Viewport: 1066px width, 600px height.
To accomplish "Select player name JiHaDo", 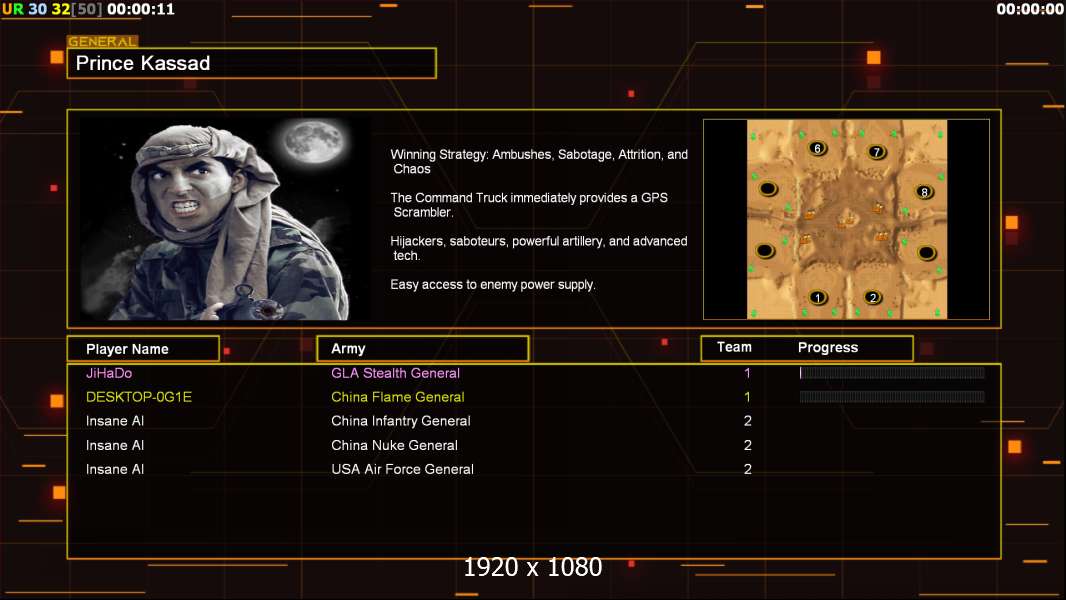I will (109, 373).
